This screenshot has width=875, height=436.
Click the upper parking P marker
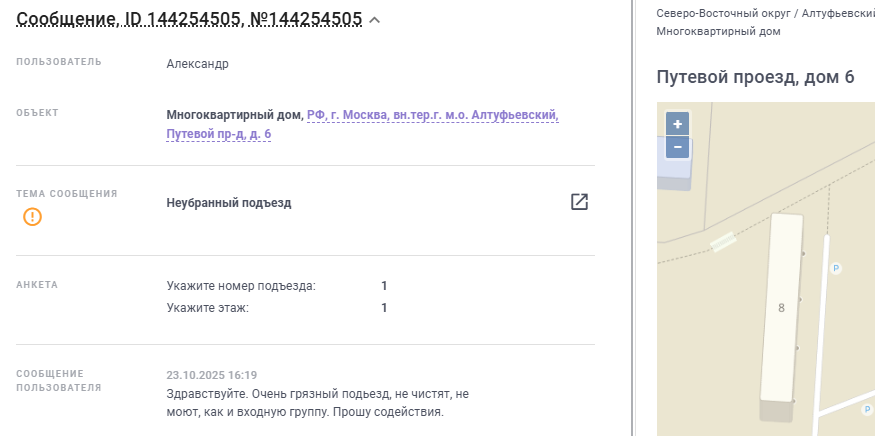click(837, 268)
